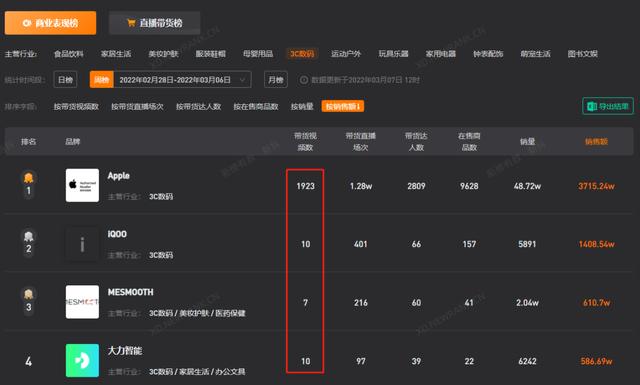Click the 排名 column header
The image size is (640, 385).
[29, 142]
